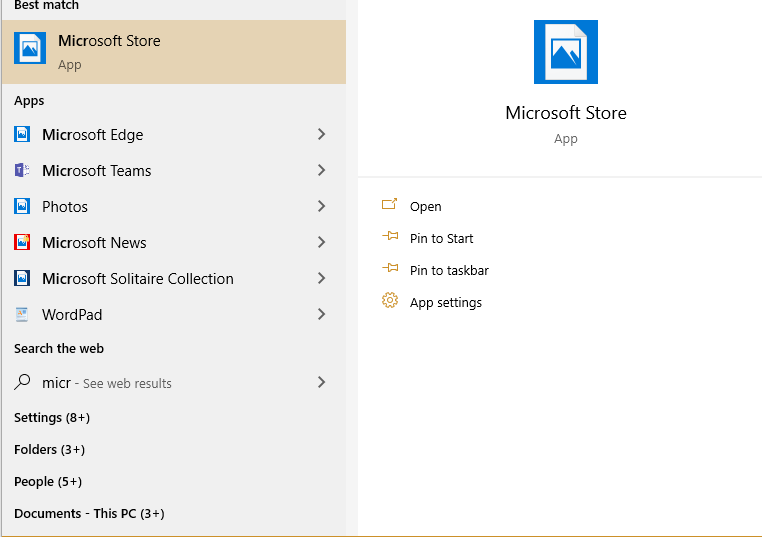762x537 pixels.
Task: Click the Microsoft Solitaire Collection icon
Action: (22, 278)
